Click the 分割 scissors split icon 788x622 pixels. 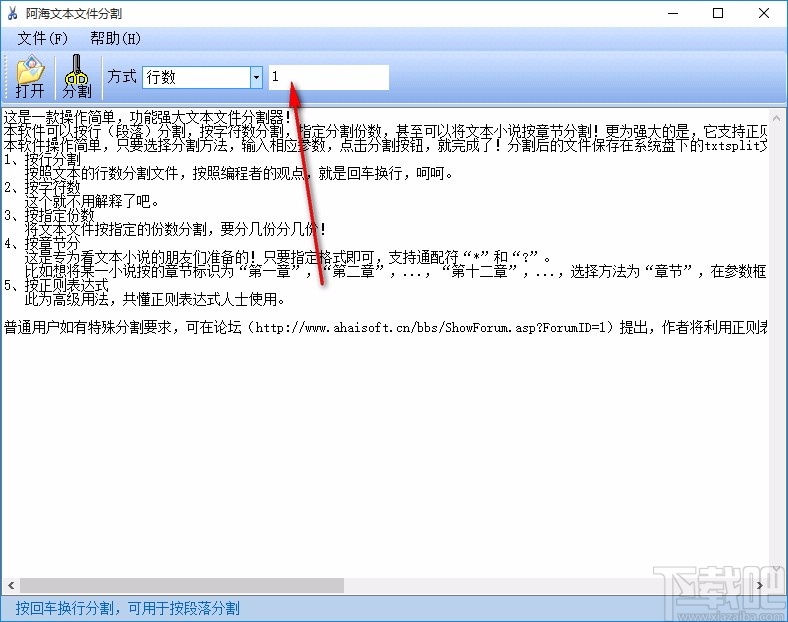point(77,76)
